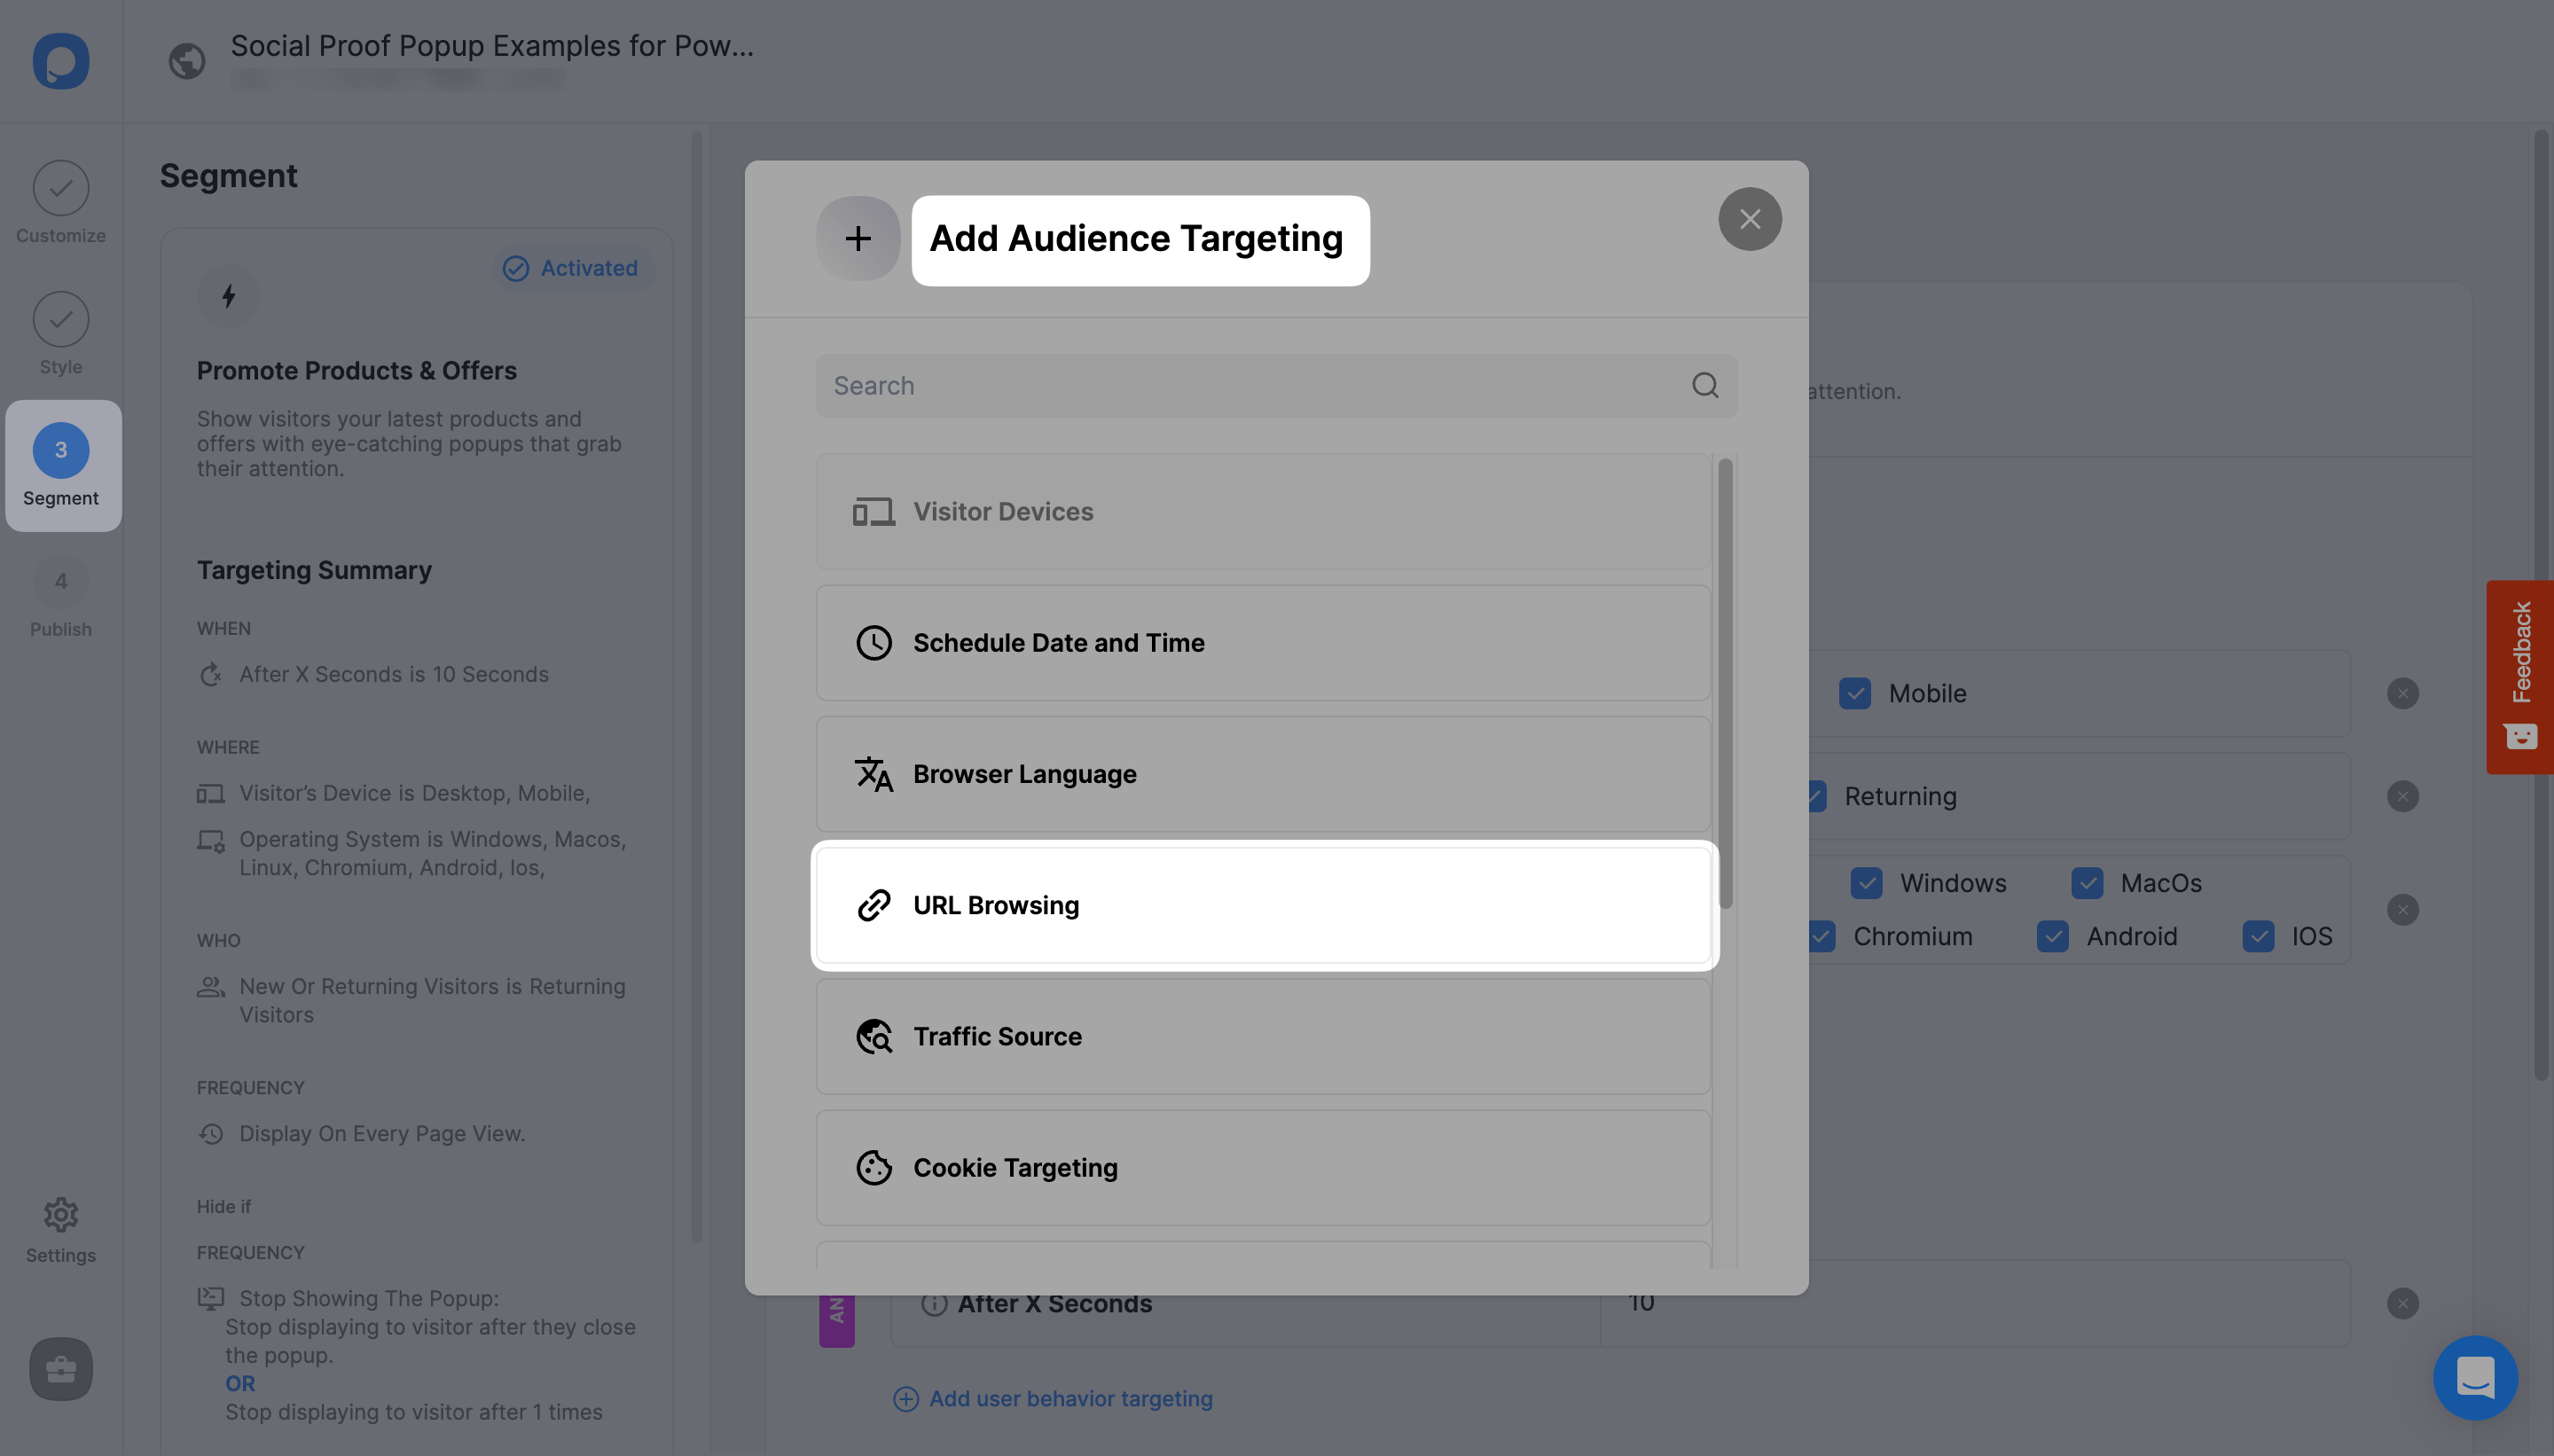Click the cookie icon for Cookie Targeting
This screenshot has width=2554, height=1456.
tap(874, 1167)
